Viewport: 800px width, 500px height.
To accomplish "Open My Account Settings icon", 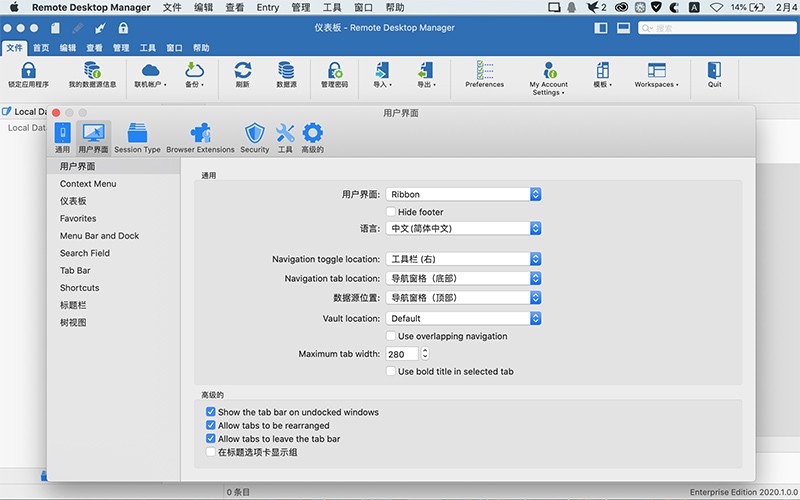I will 549,70.
